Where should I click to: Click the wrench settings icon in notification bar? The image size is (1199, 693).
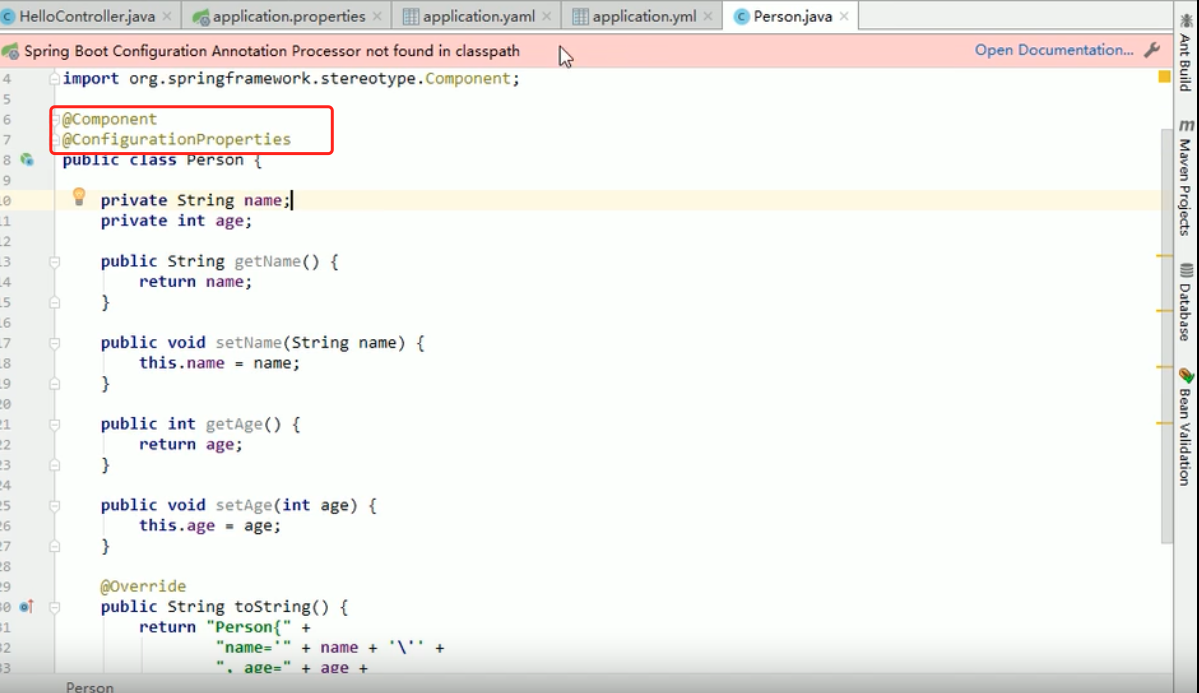point(1152,50)
